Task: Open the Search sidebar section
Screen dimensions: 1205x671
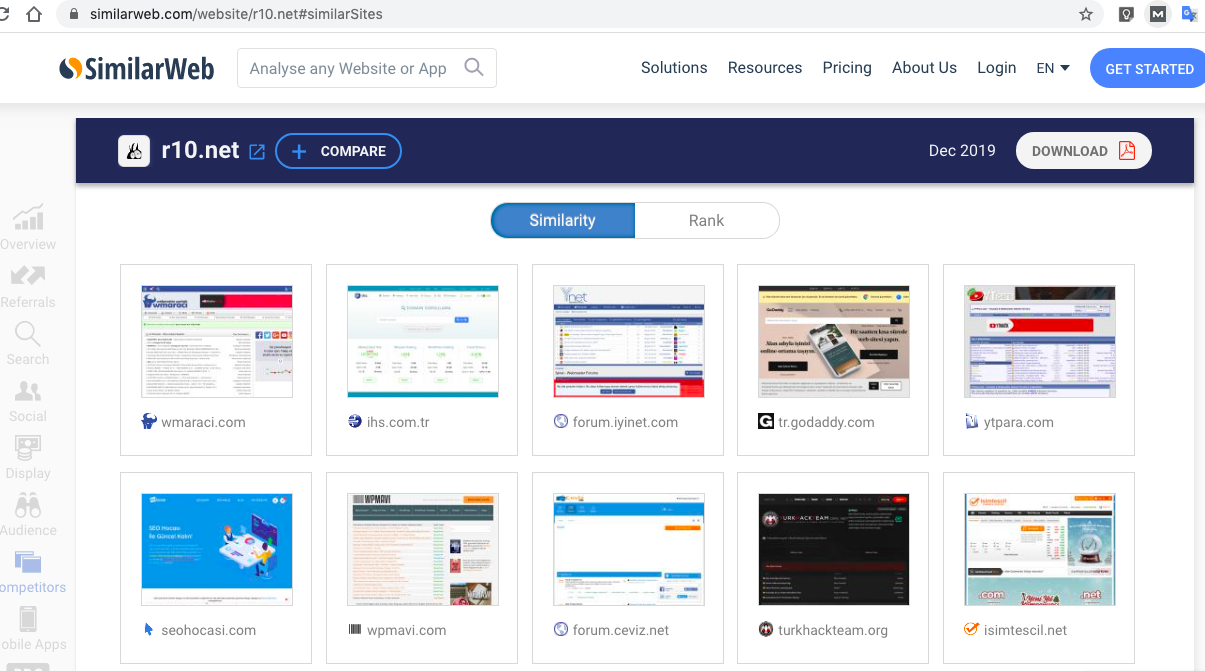Action: pyautogui.click(x=28, y=343)
